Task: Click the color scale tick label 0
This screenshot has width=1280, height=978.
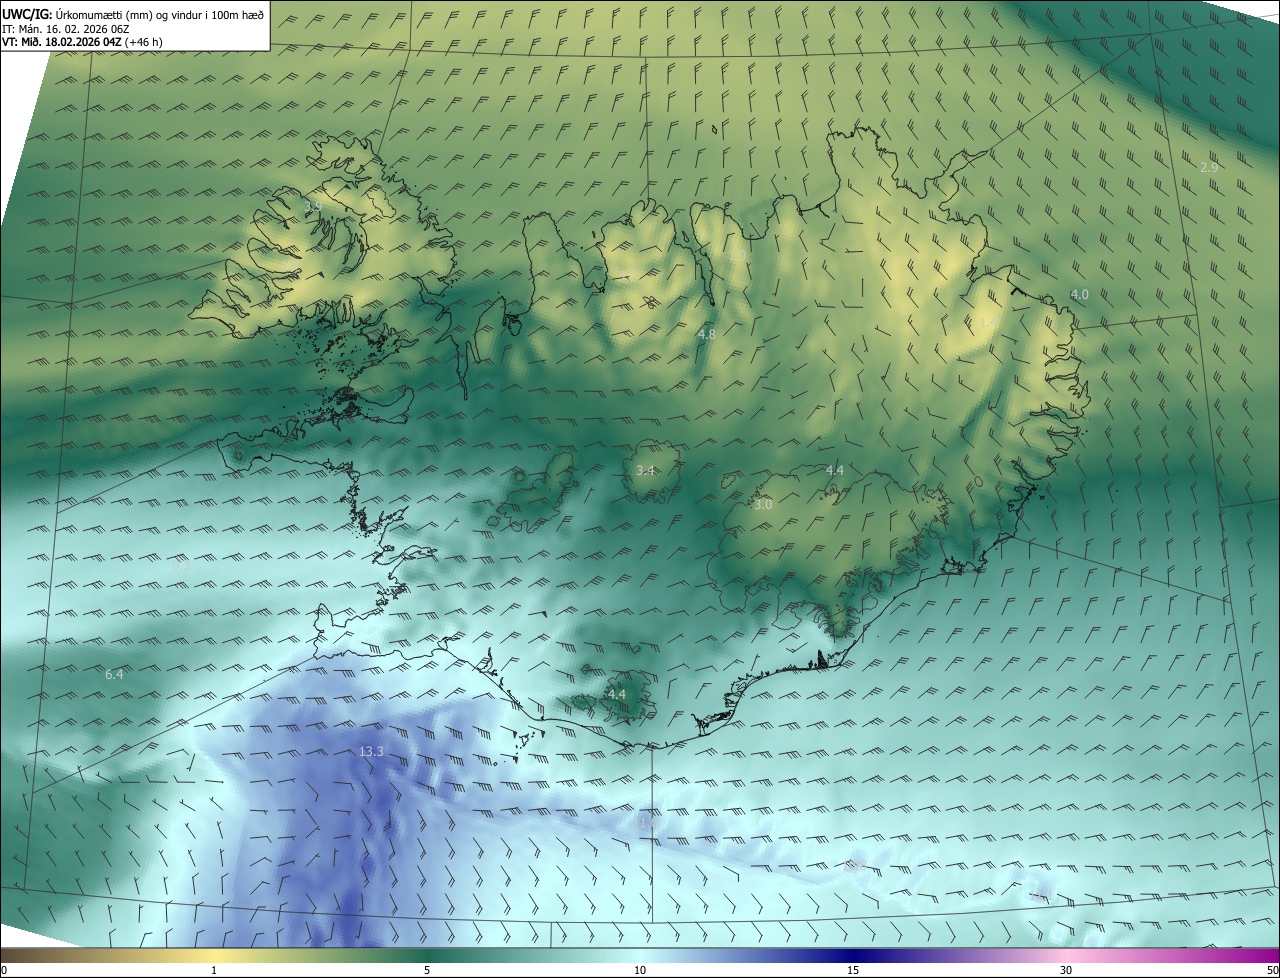Action: click(3, 970)
